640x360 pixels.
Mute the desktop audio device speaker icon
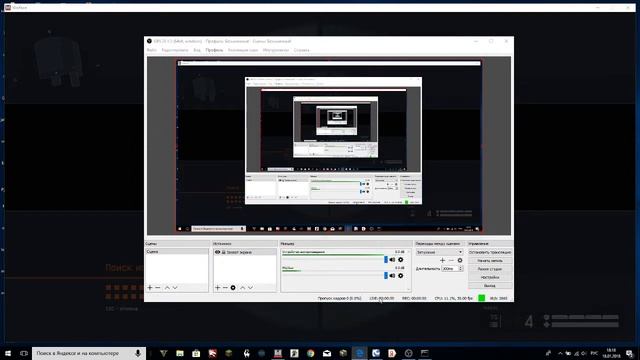click(392, 260)
